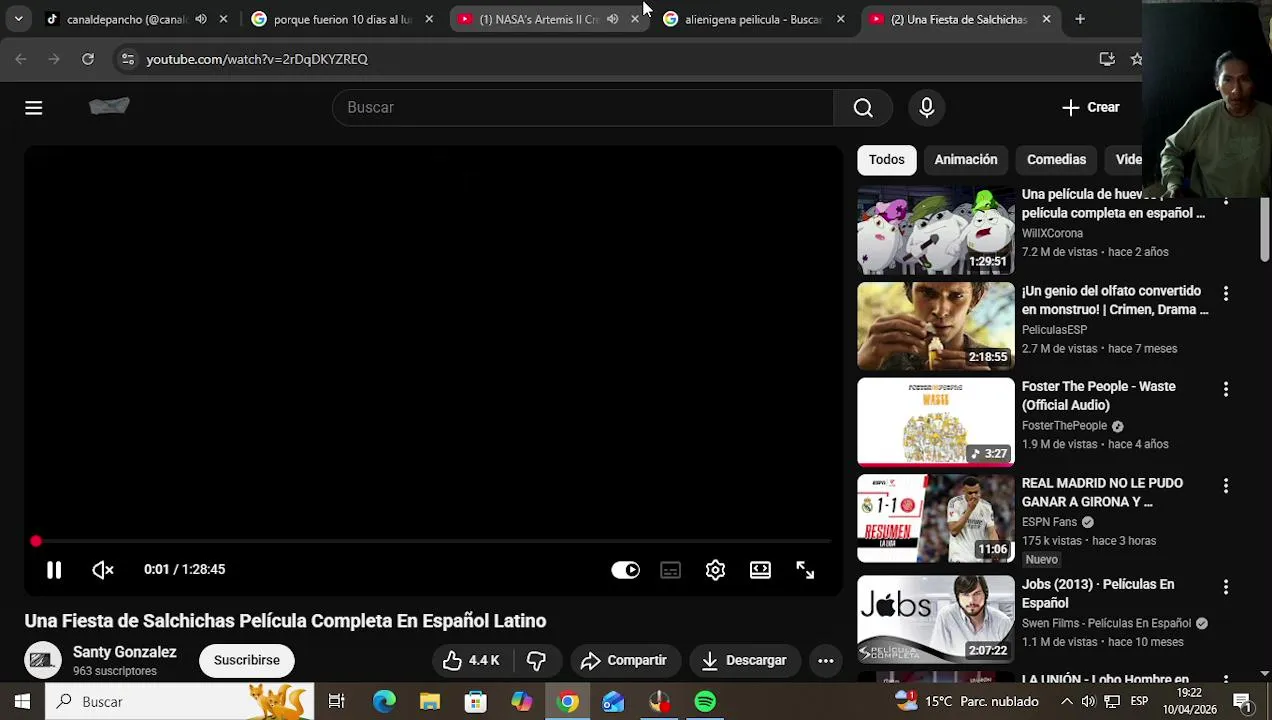Show hidden system tray icons
The image size is (1272, 720).
(1066, 702)
